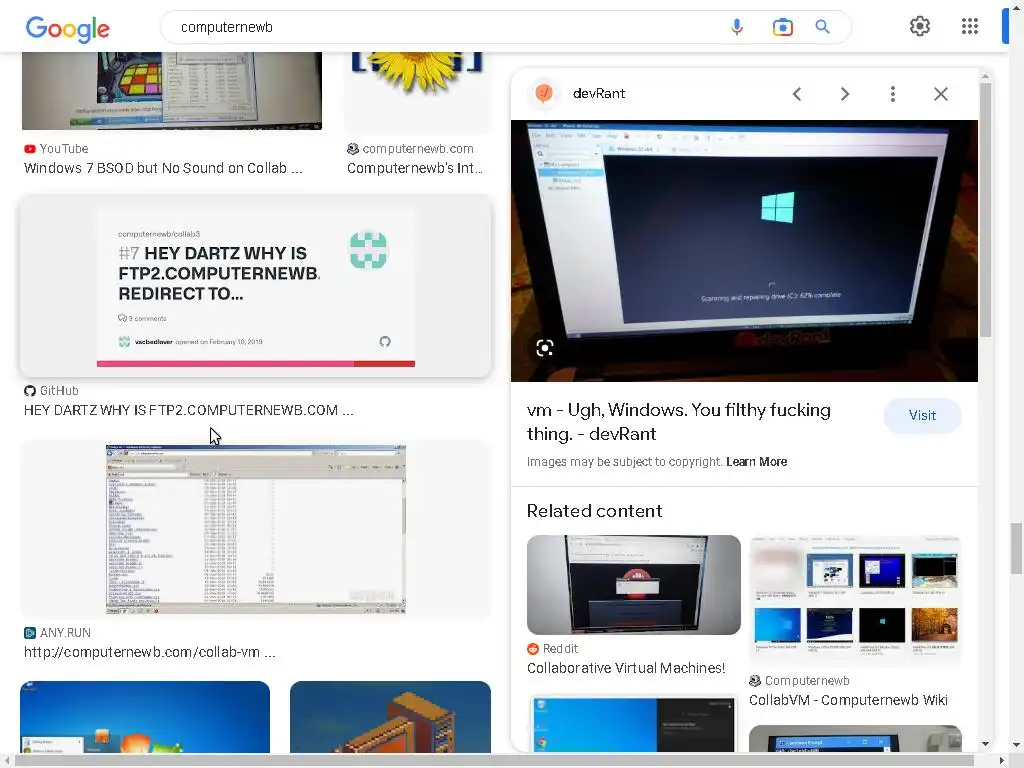
Task: Click "Computernewb's Int..." result title
Action: (415, 168)
